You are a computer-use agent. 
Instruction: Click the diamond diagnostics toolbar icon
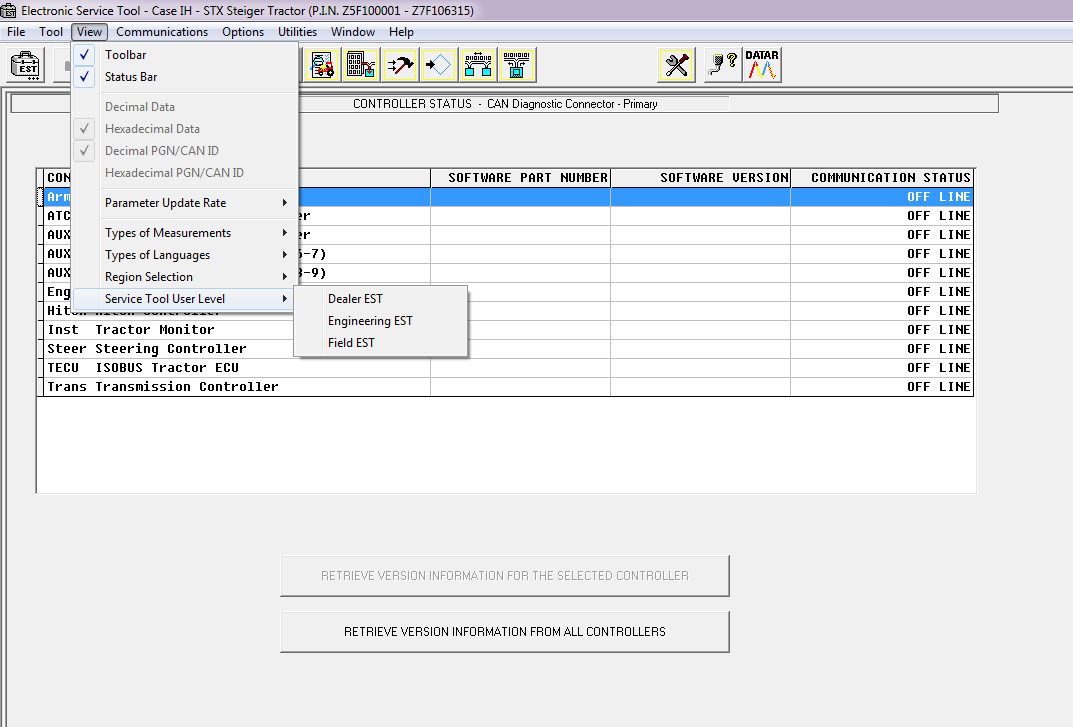tap(437, 64)
